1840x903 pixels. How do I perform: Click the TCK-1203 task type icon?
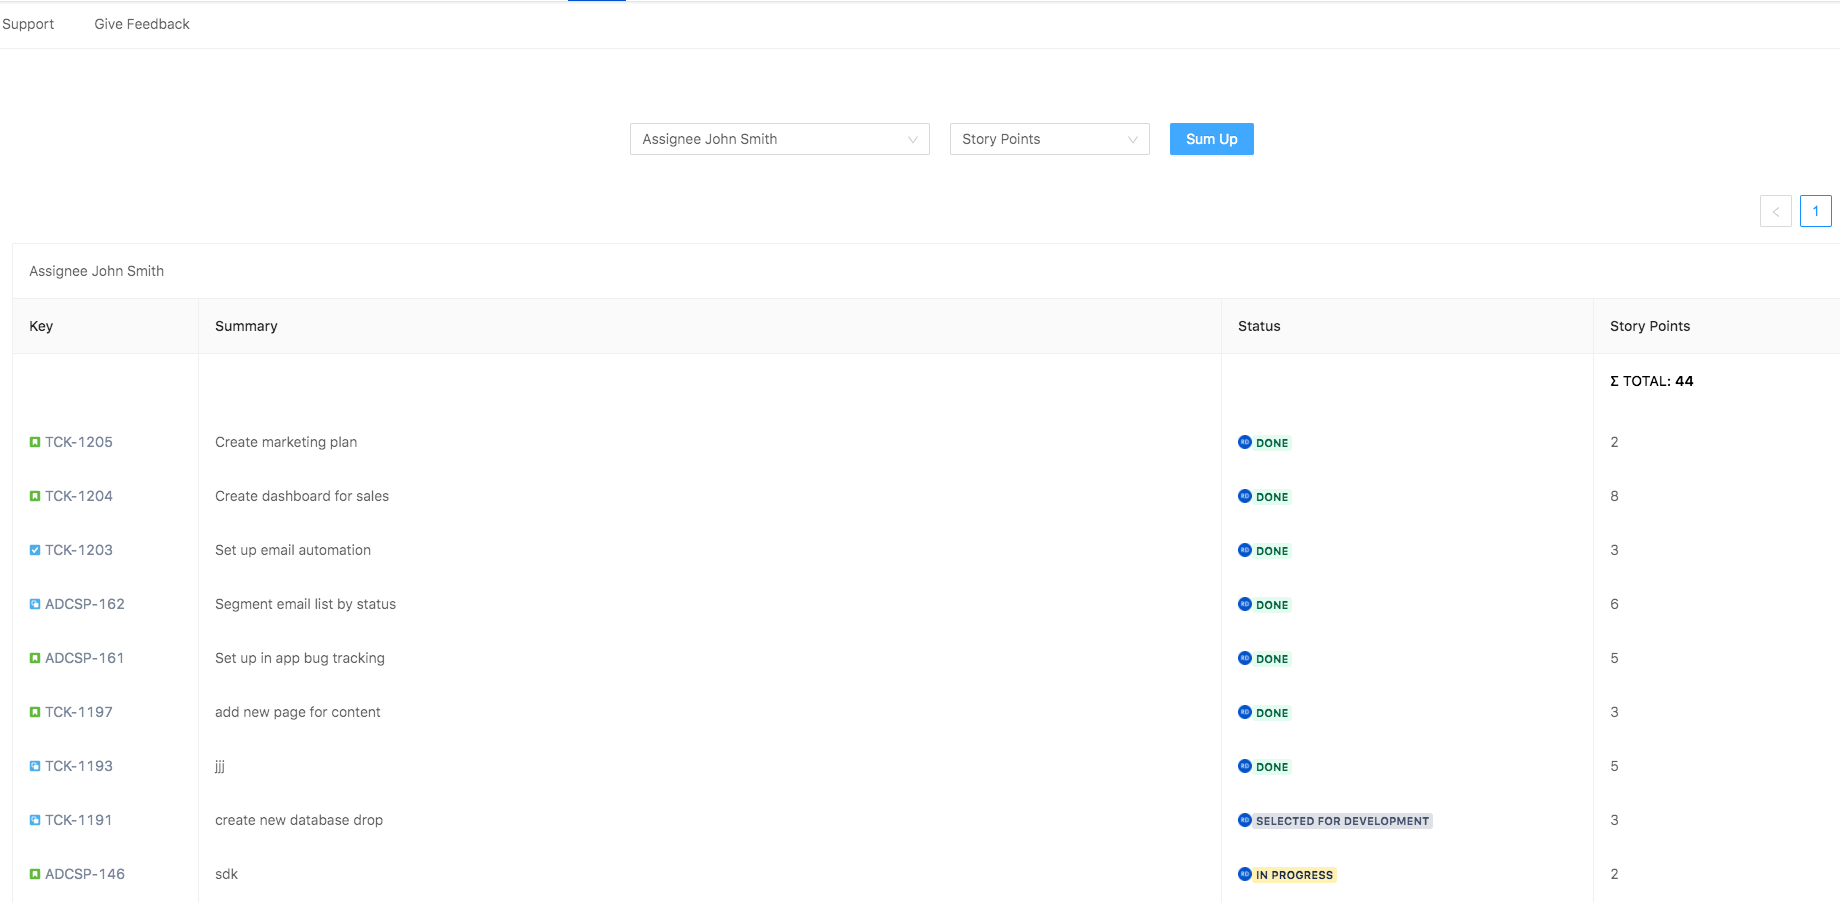pos(35,550)
